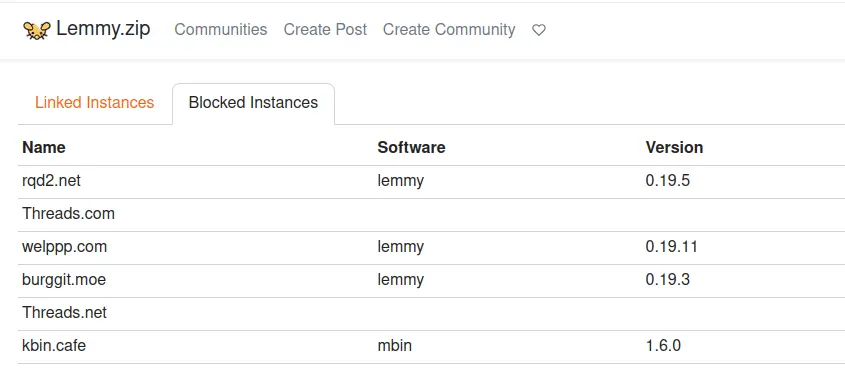Go to Lemmy.zip home title
Screen dimensions: 845x384
103,29
